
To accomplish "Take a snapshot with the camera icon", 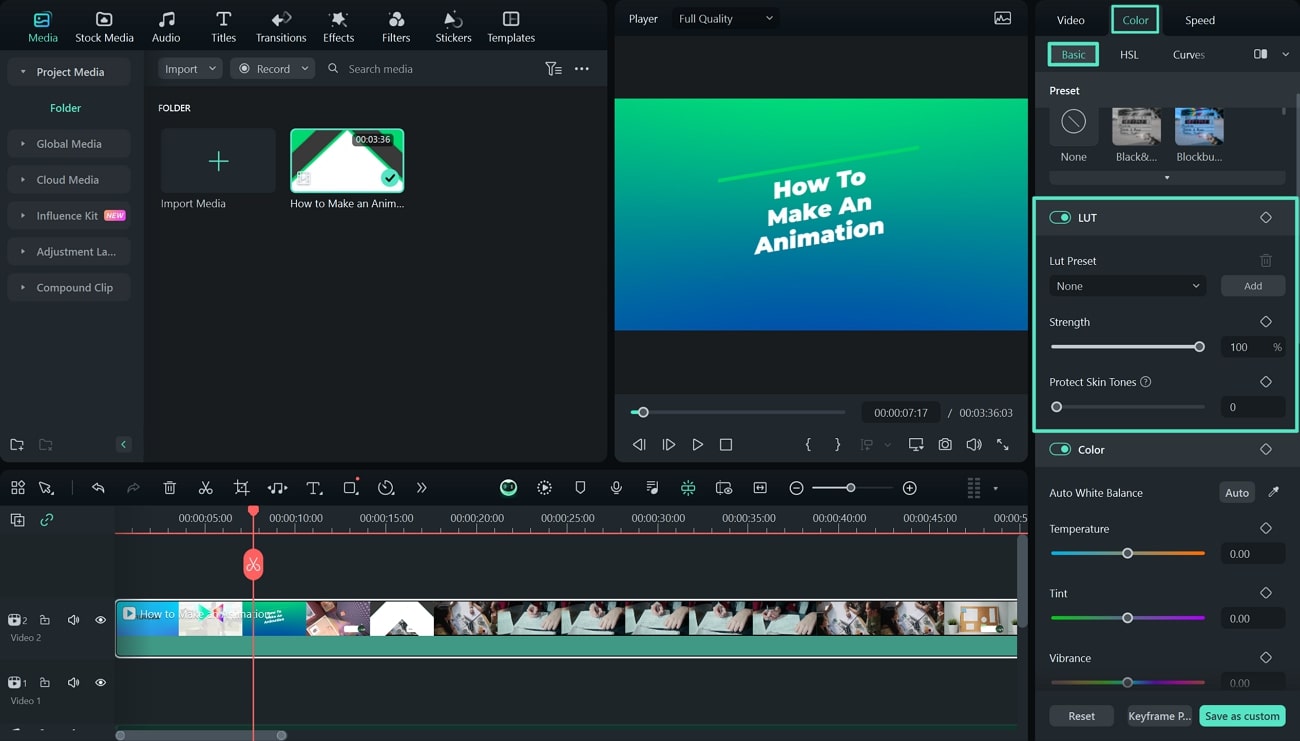I will tap(945, 444).
